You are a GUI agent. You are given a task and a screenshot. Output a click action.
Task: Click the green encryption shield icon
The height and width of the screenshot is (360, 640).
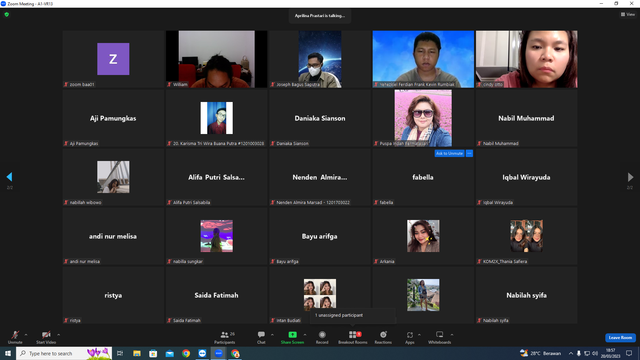click(7, 14)
